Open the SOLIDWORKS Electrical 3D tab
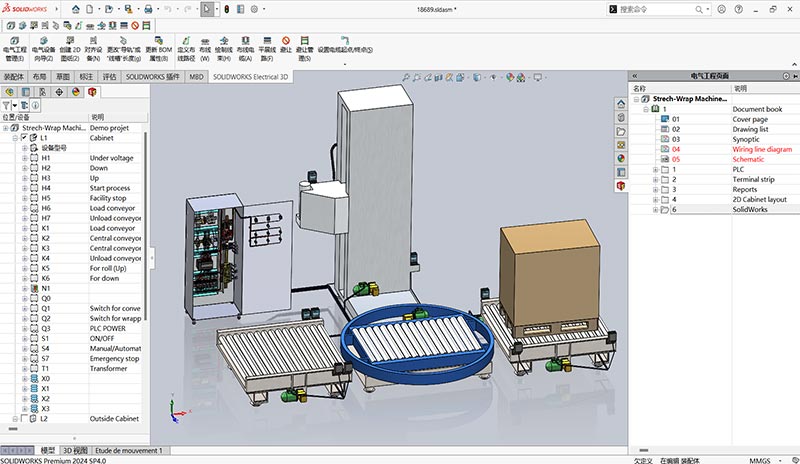This screenshot has width=800, height=464. coord(250,77)
